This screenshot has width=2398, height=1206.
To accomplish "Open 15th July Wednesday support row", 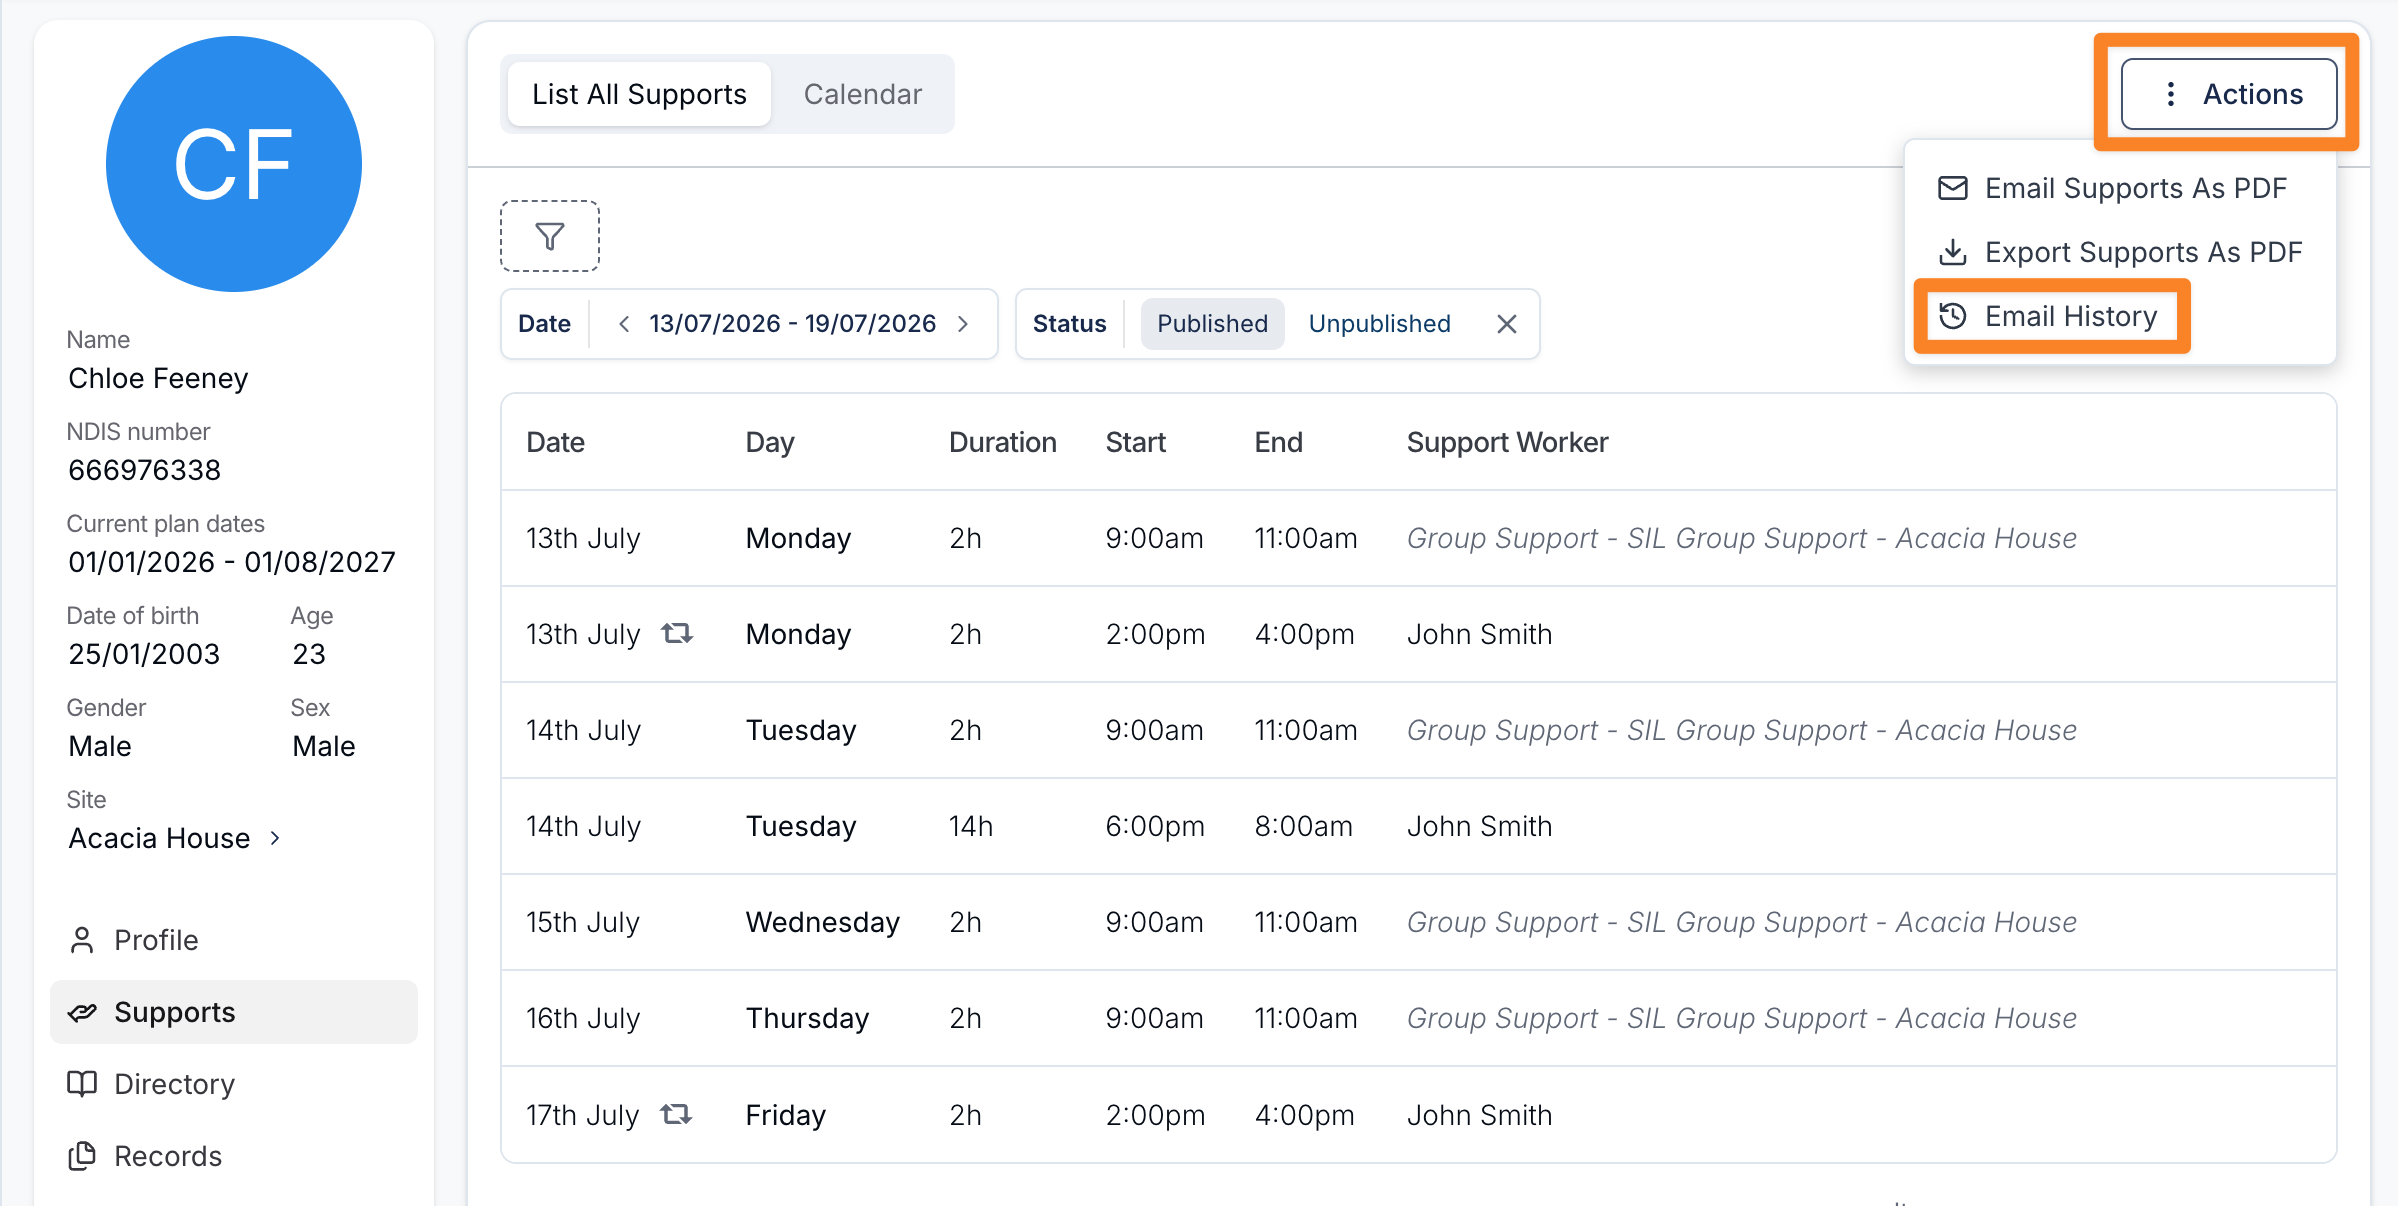I will pyautogui.click(x=1418, y=922).
